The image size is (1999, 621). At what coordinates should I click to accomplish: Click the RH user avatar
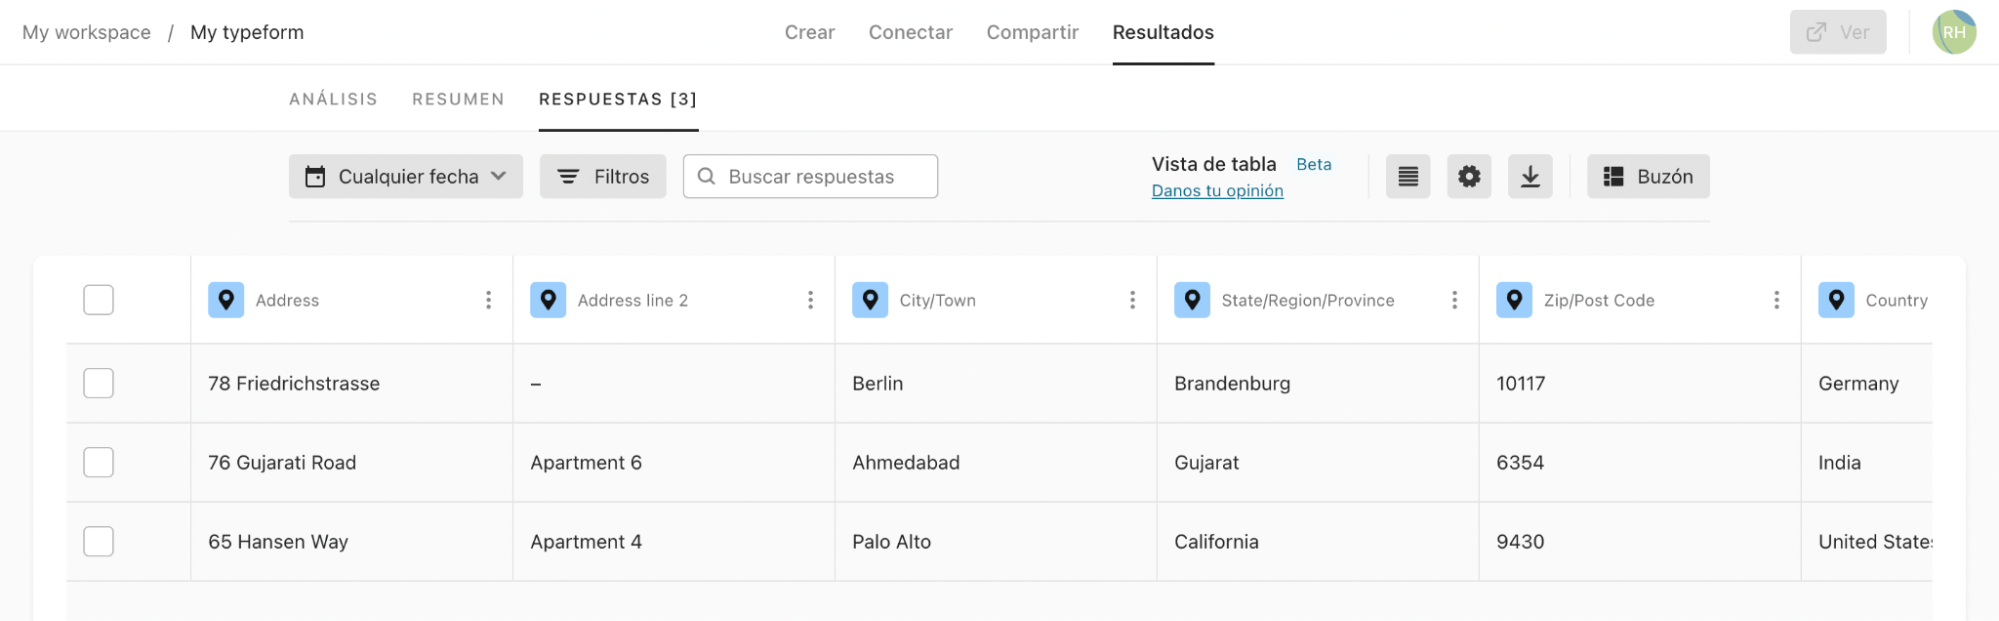pyautogui.click(x=1953, y=32)
